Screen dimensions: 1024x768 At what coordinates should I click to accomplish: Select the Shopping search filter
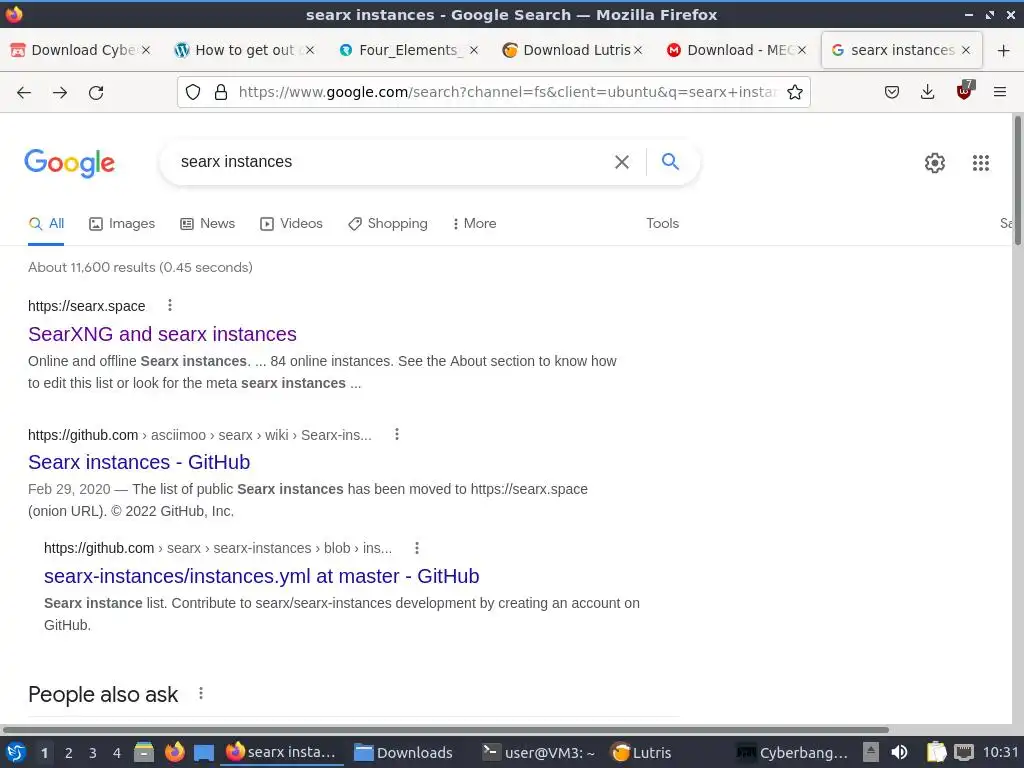point(388,224)
